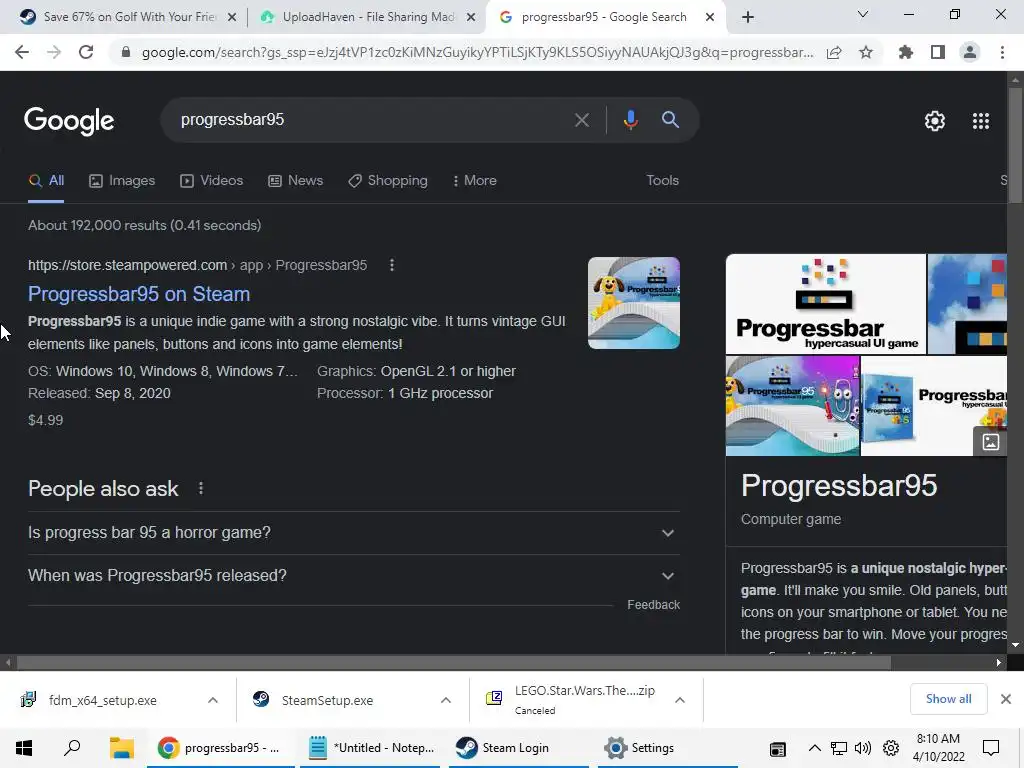
Task: Open the Extensions puzzle icon
Action: click(906, 52)
